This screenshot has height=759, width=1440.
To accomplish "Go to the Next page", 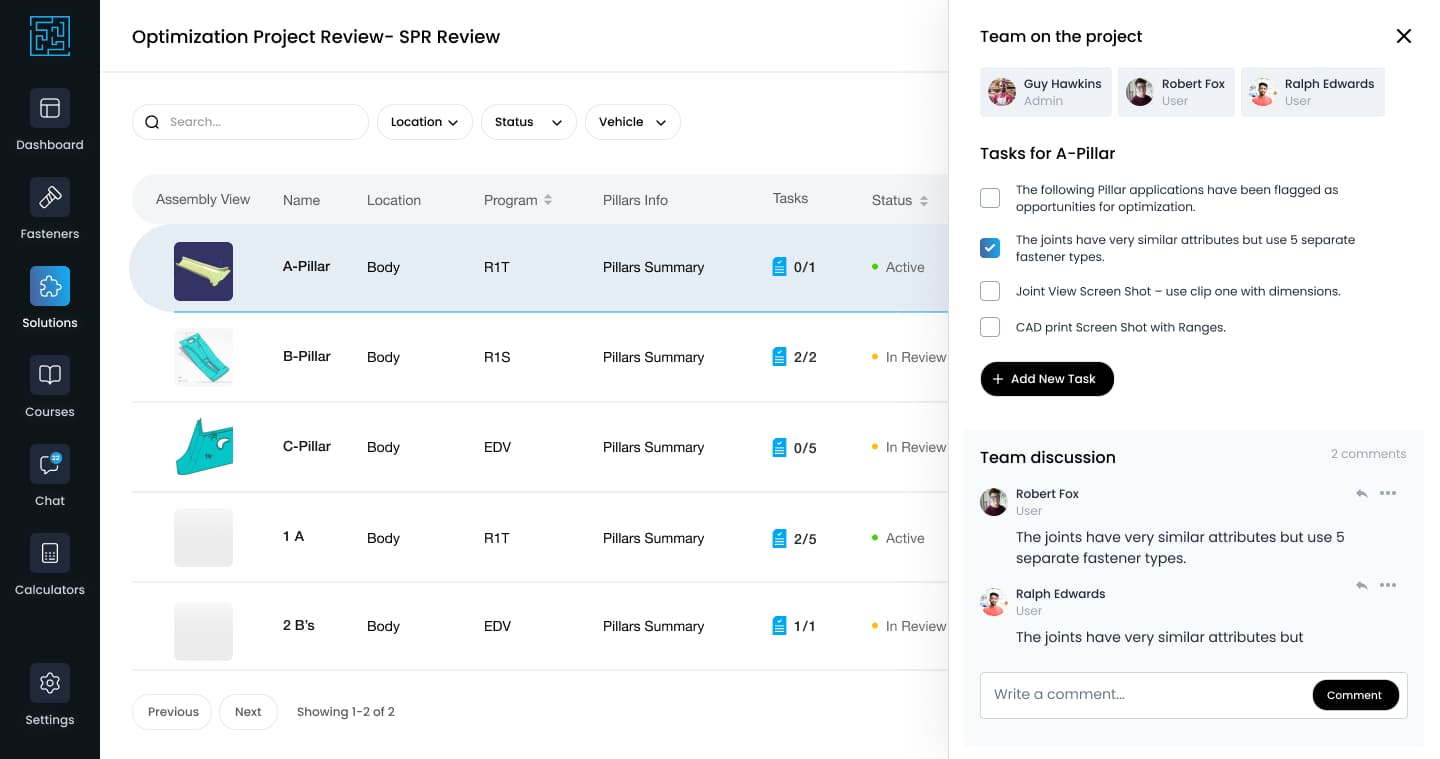I will tap(248, 712).
